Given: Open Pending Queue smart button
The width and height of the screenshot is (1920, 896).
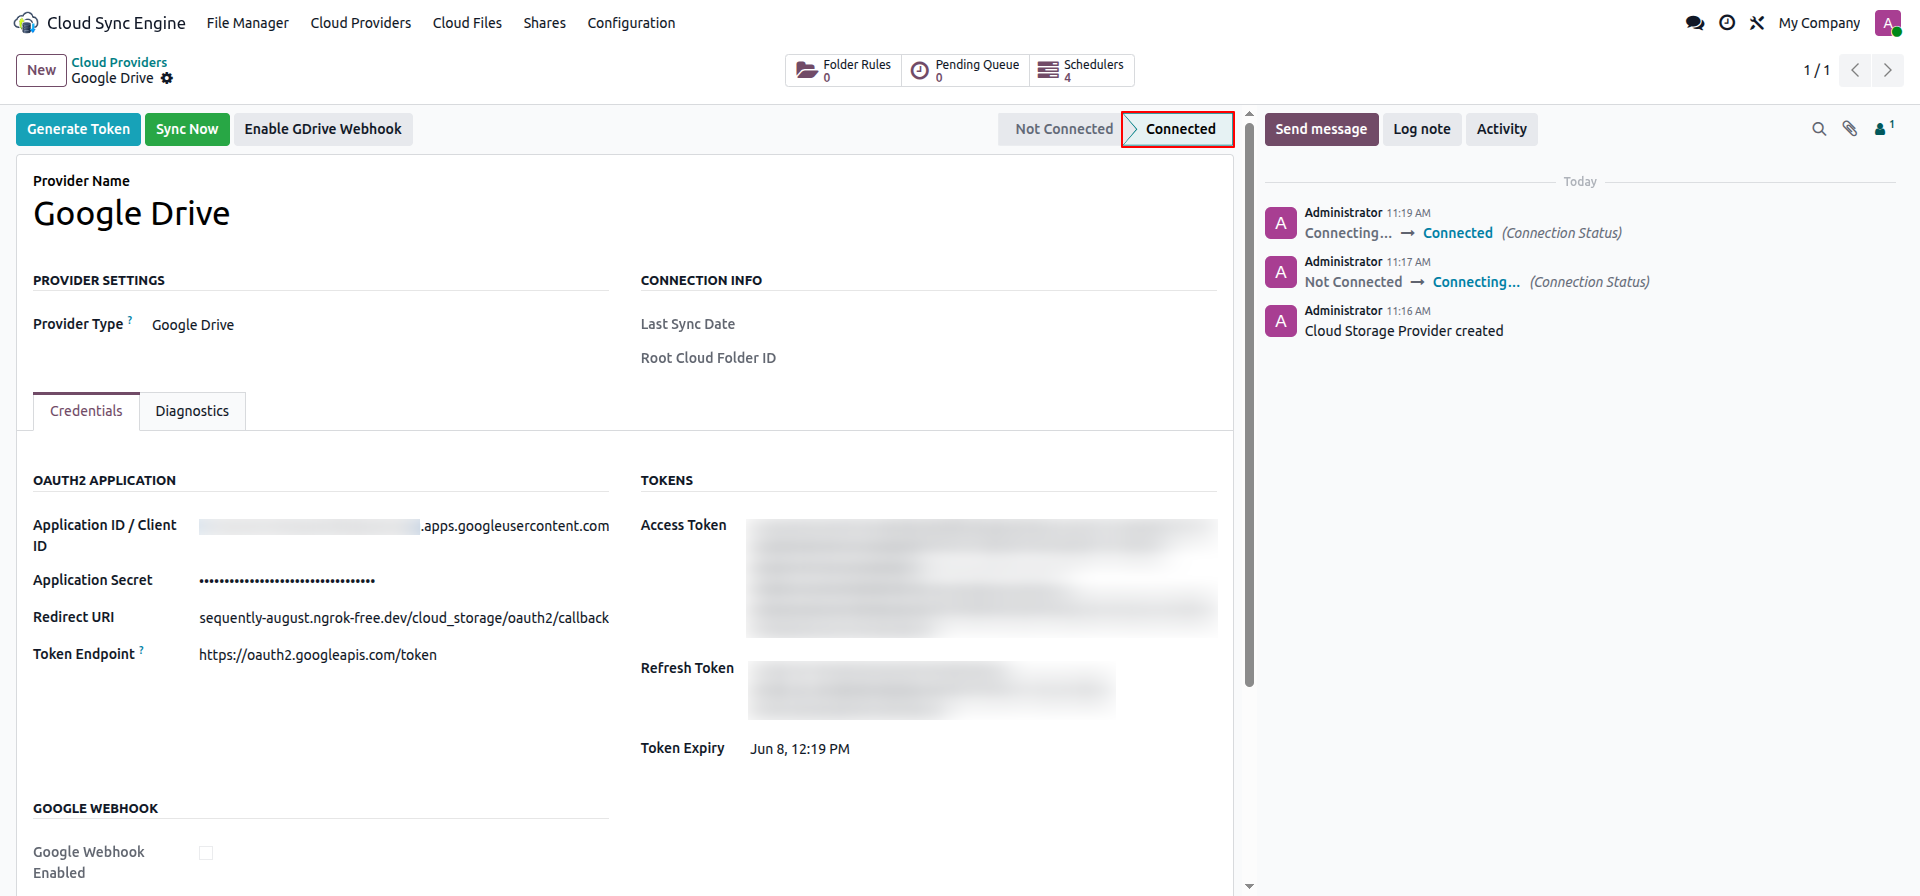Looking at the screenshot, I should (x=965, y=70).
